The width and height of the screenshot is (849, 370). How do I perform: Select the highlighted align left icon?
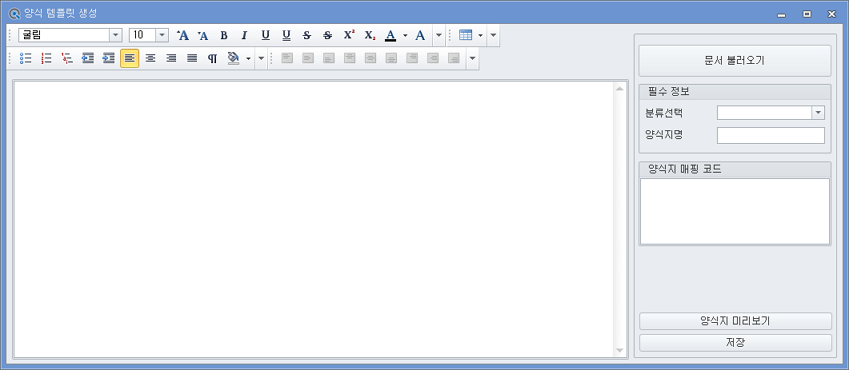(129, 58)
